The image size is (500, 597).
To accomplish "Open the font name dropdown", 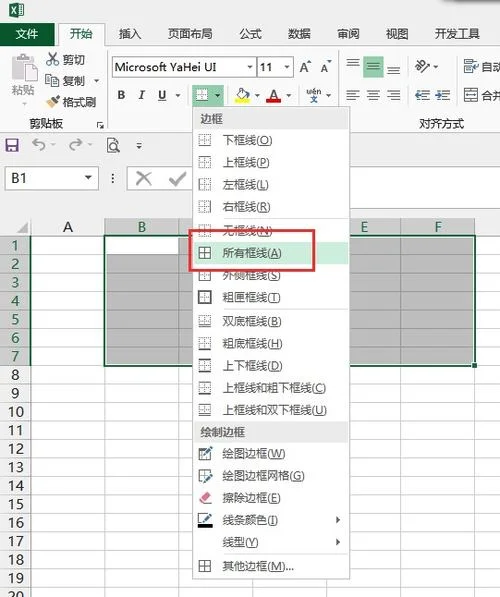I will pyautogui.click(x=250, y=67).
